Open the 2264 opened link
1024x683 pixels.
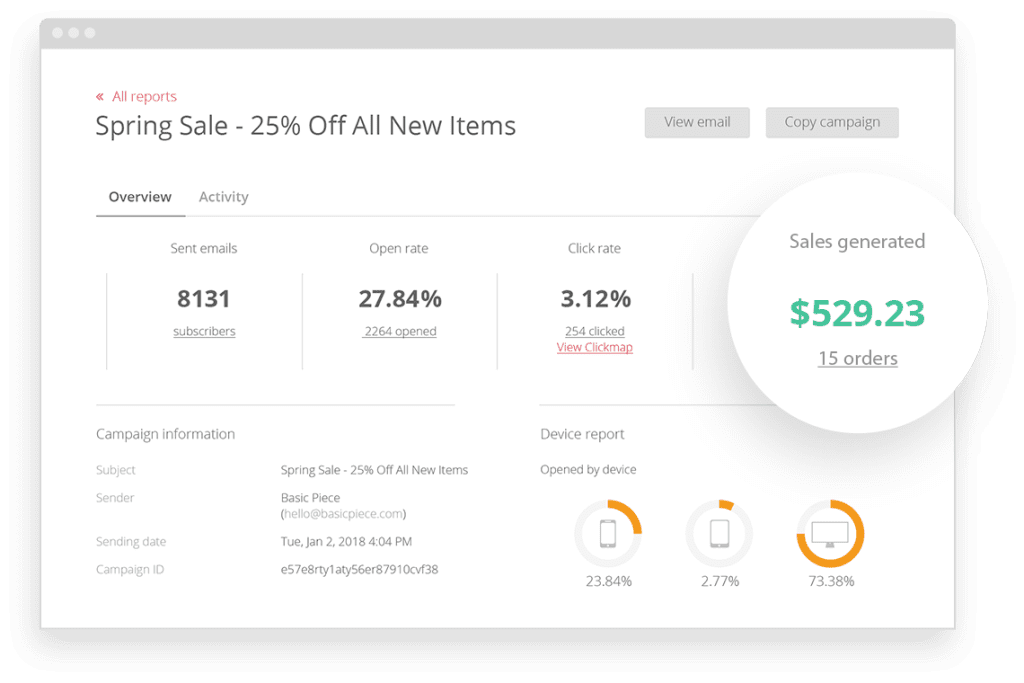[x=399, y=331]
